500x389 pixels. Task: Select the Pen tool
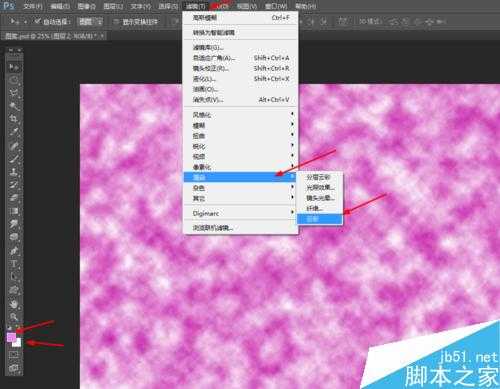(x=14, y=251)
